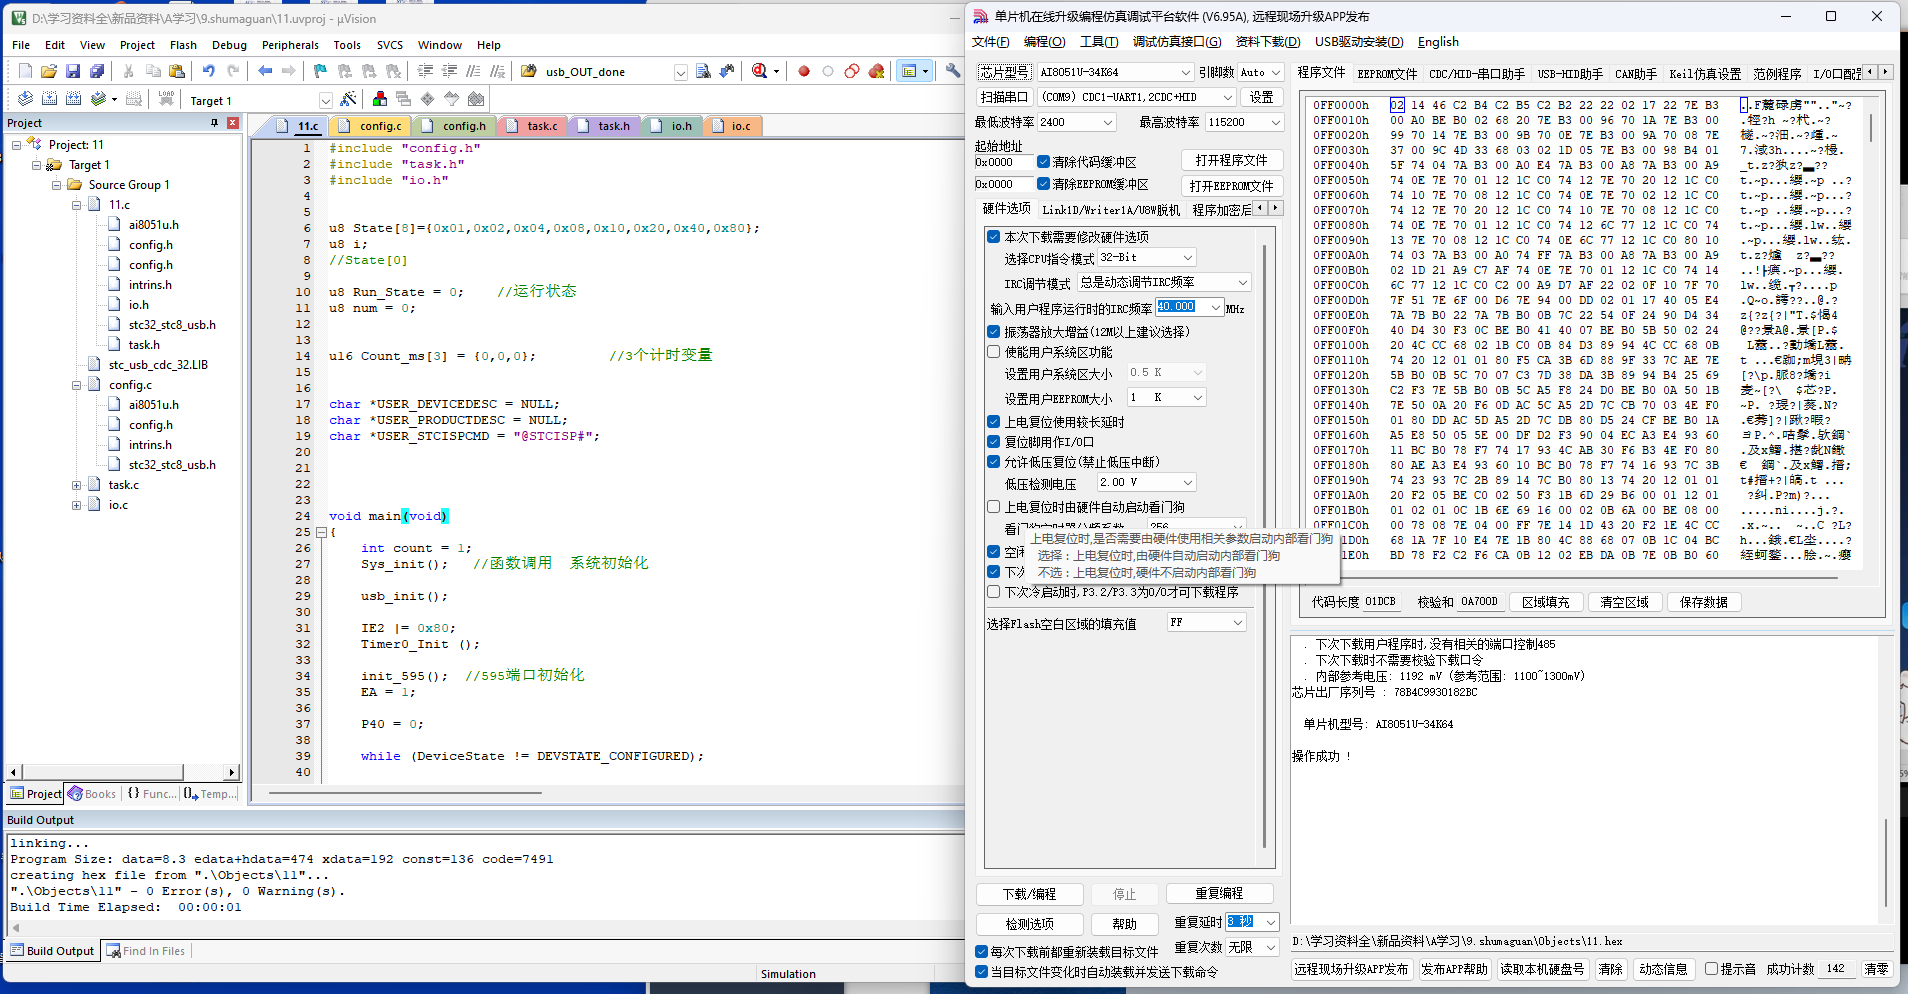
Task: Open the Peripherals menu
Action: [290, 45]
